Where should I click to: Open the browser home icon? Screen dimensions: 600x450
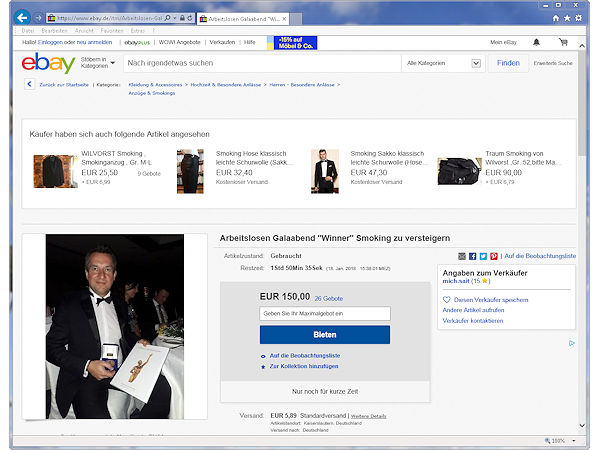556,18
